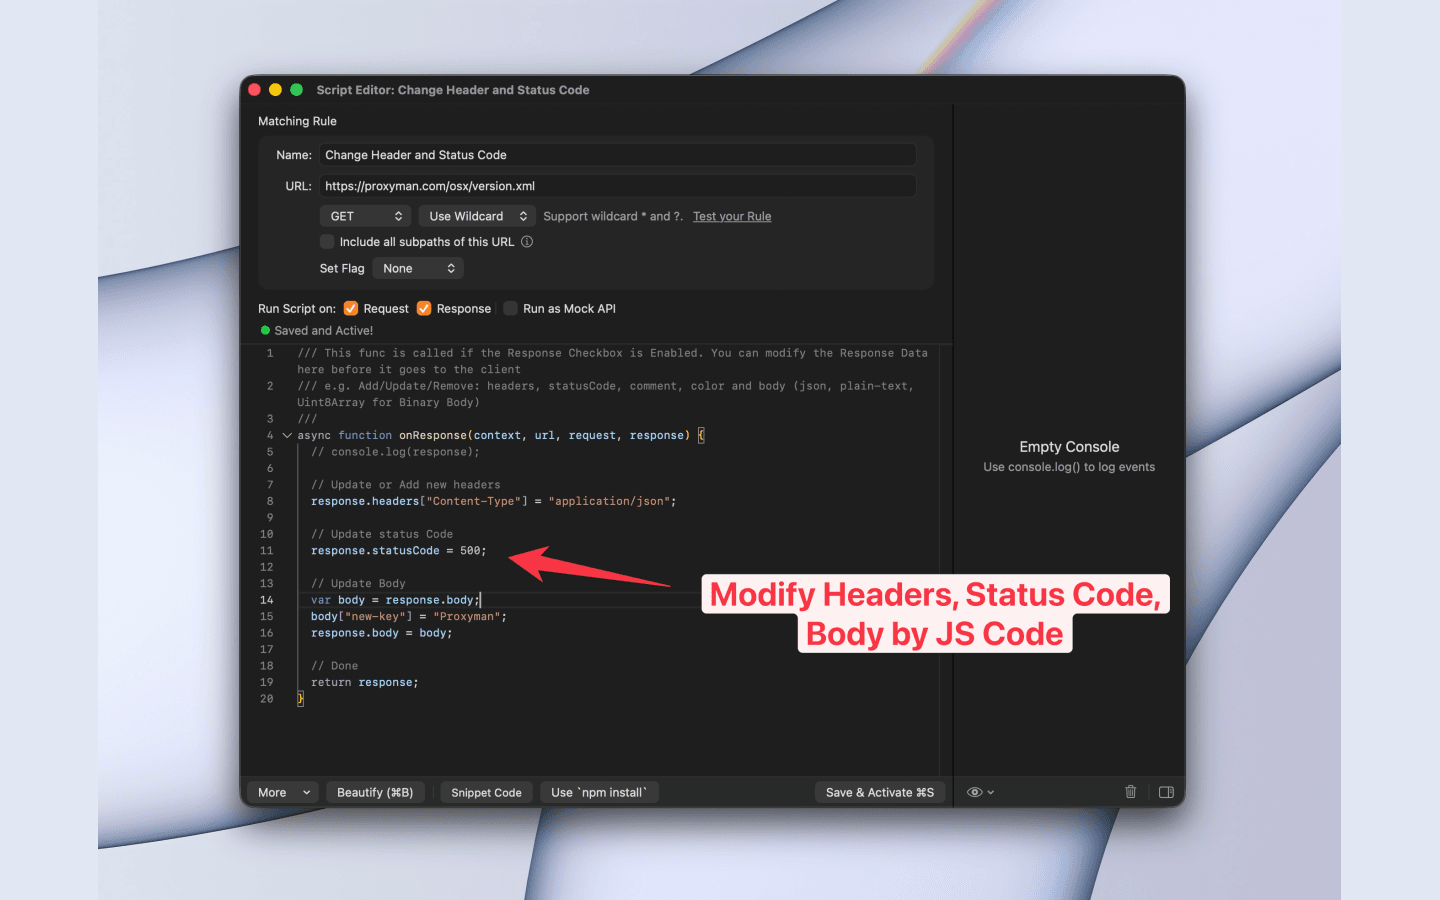
Task: Click the Saved and Active! status text
Action: click(324, 331)
